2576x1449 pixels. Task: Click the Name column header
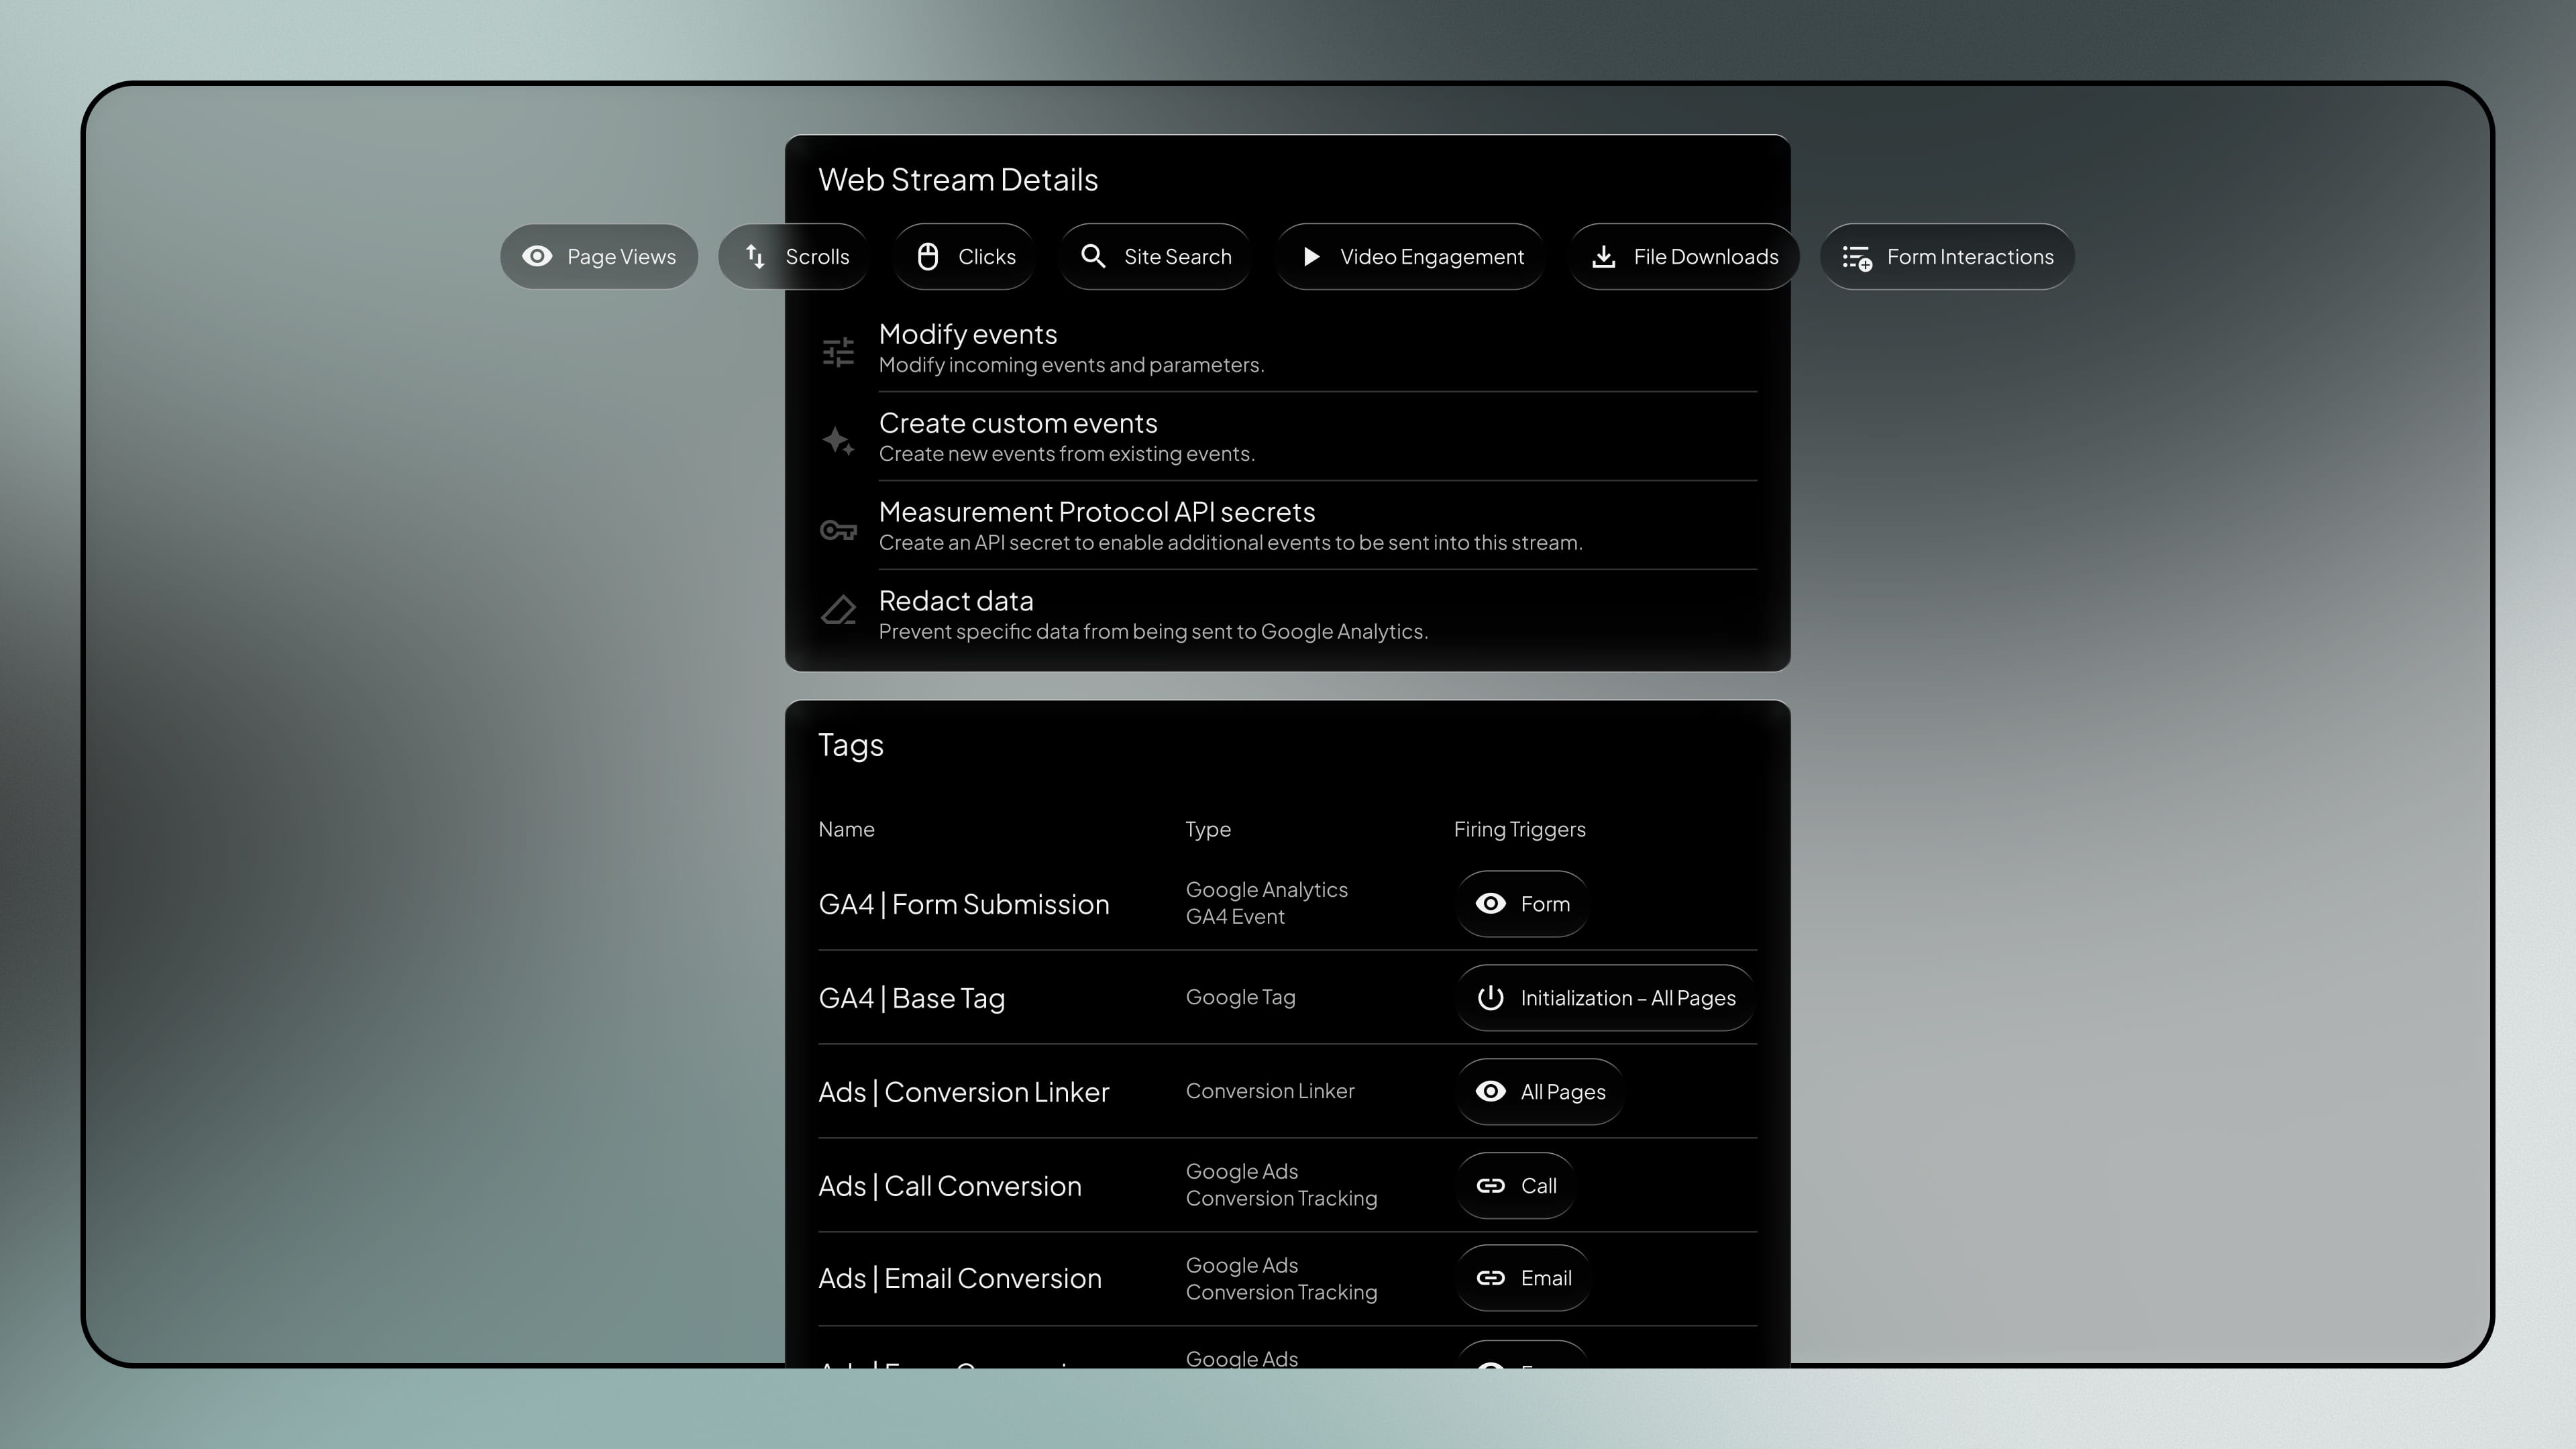tap(846, 829)
